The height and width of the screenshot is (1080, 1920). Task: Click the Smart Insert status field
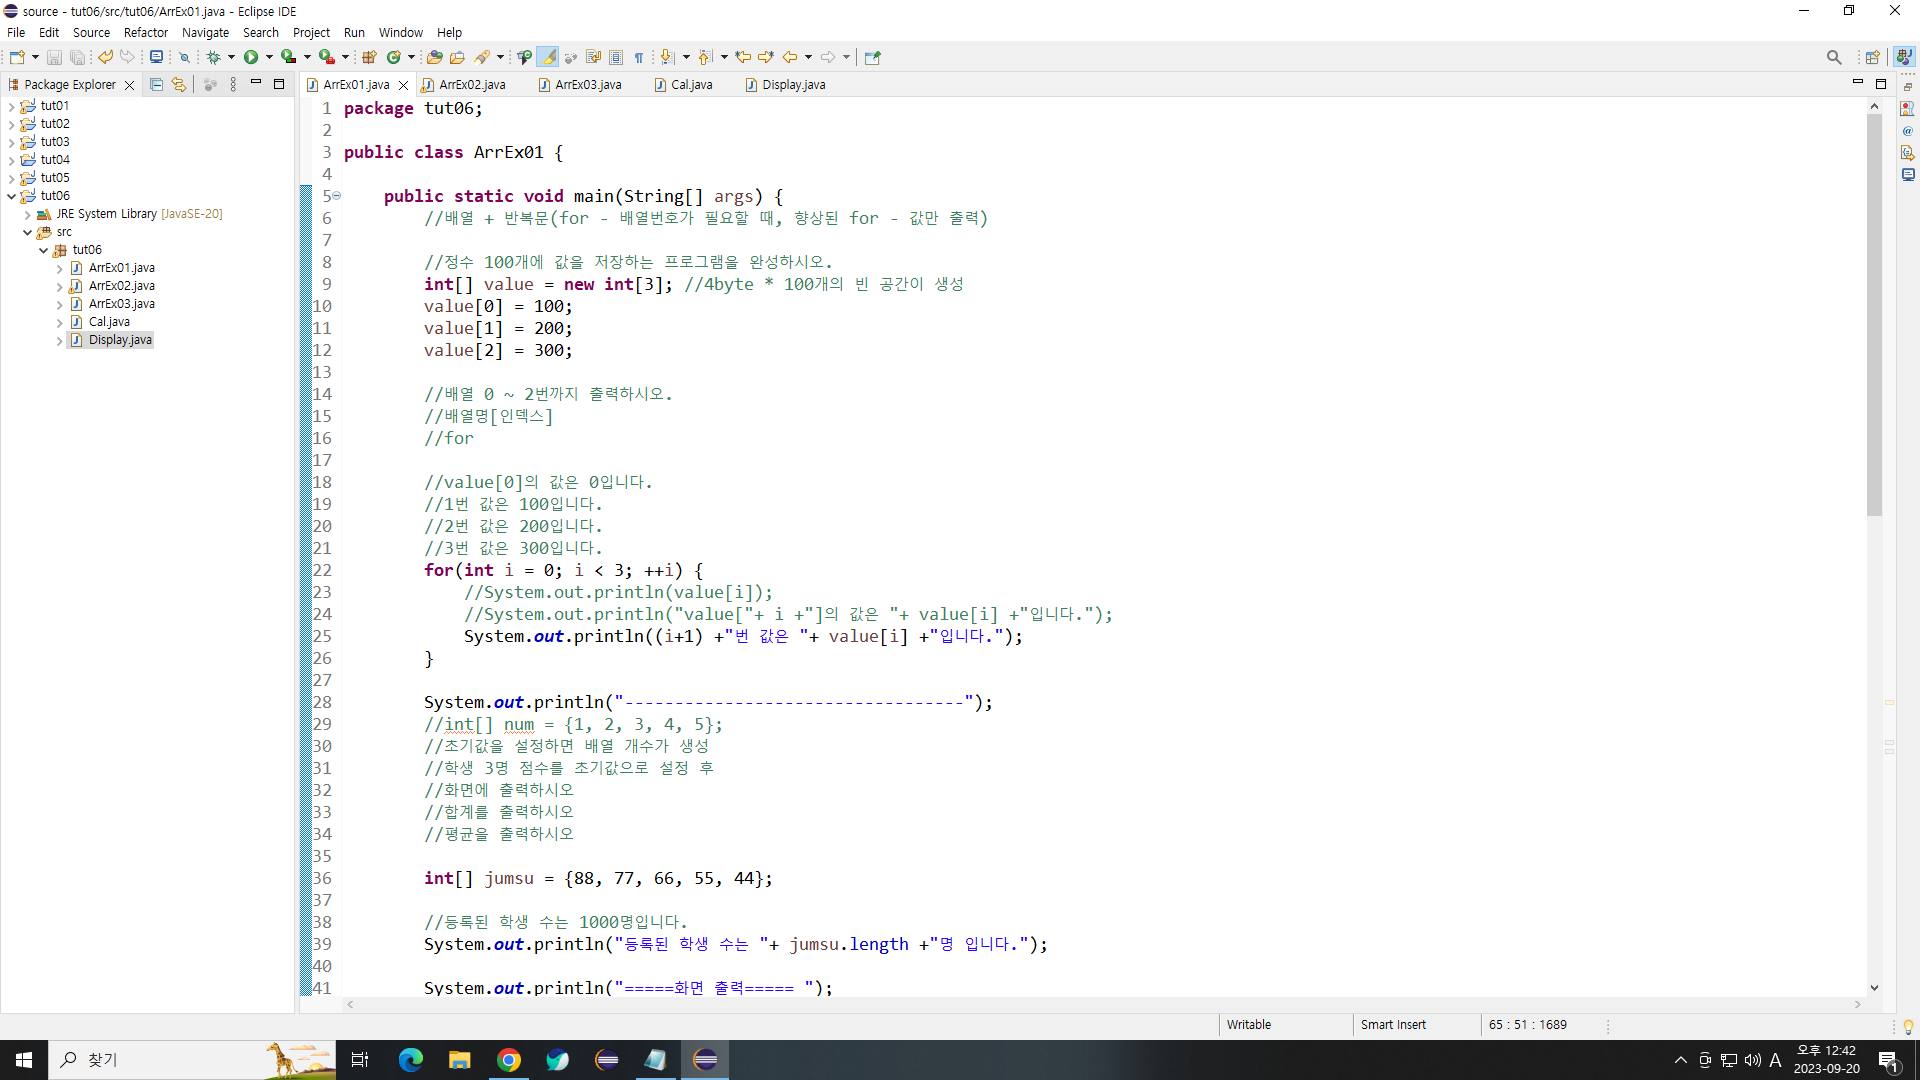click(x=1393, y=1025)
